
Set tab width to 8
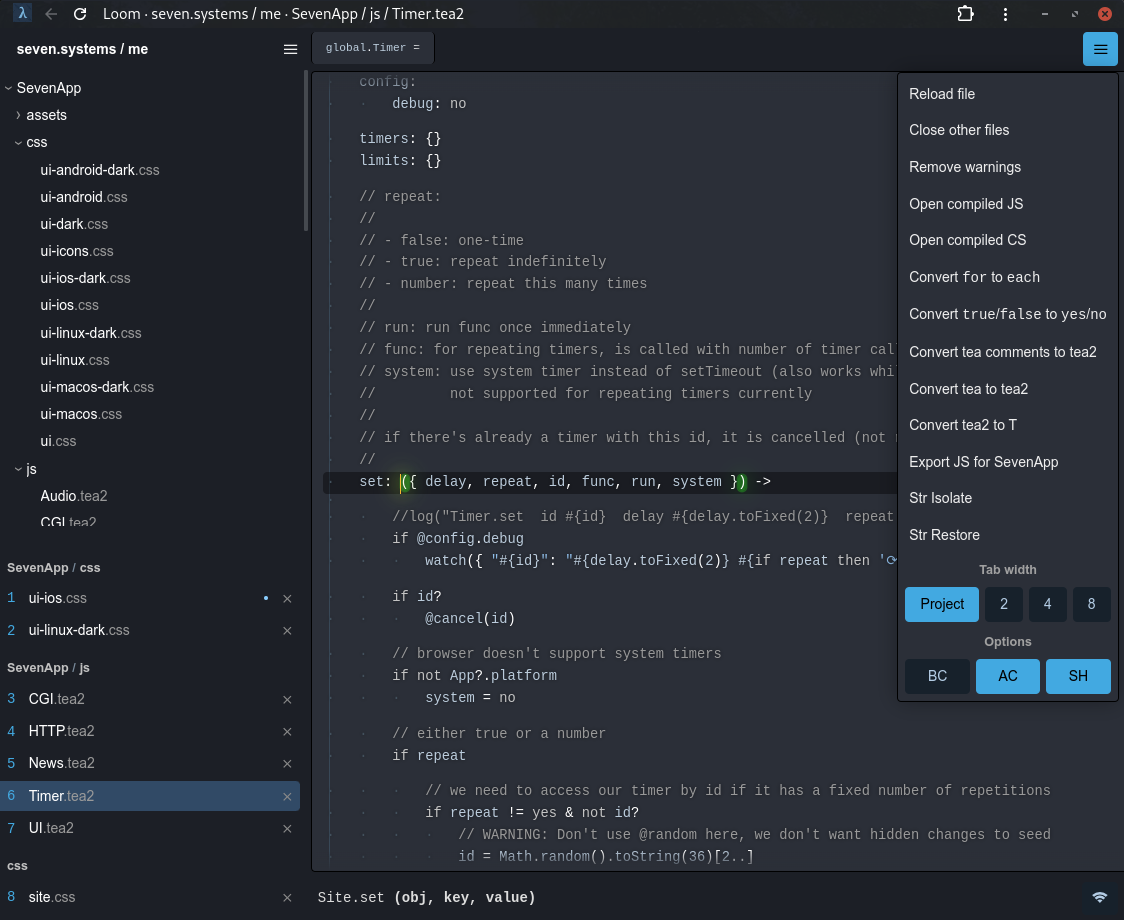(1091, 604)
